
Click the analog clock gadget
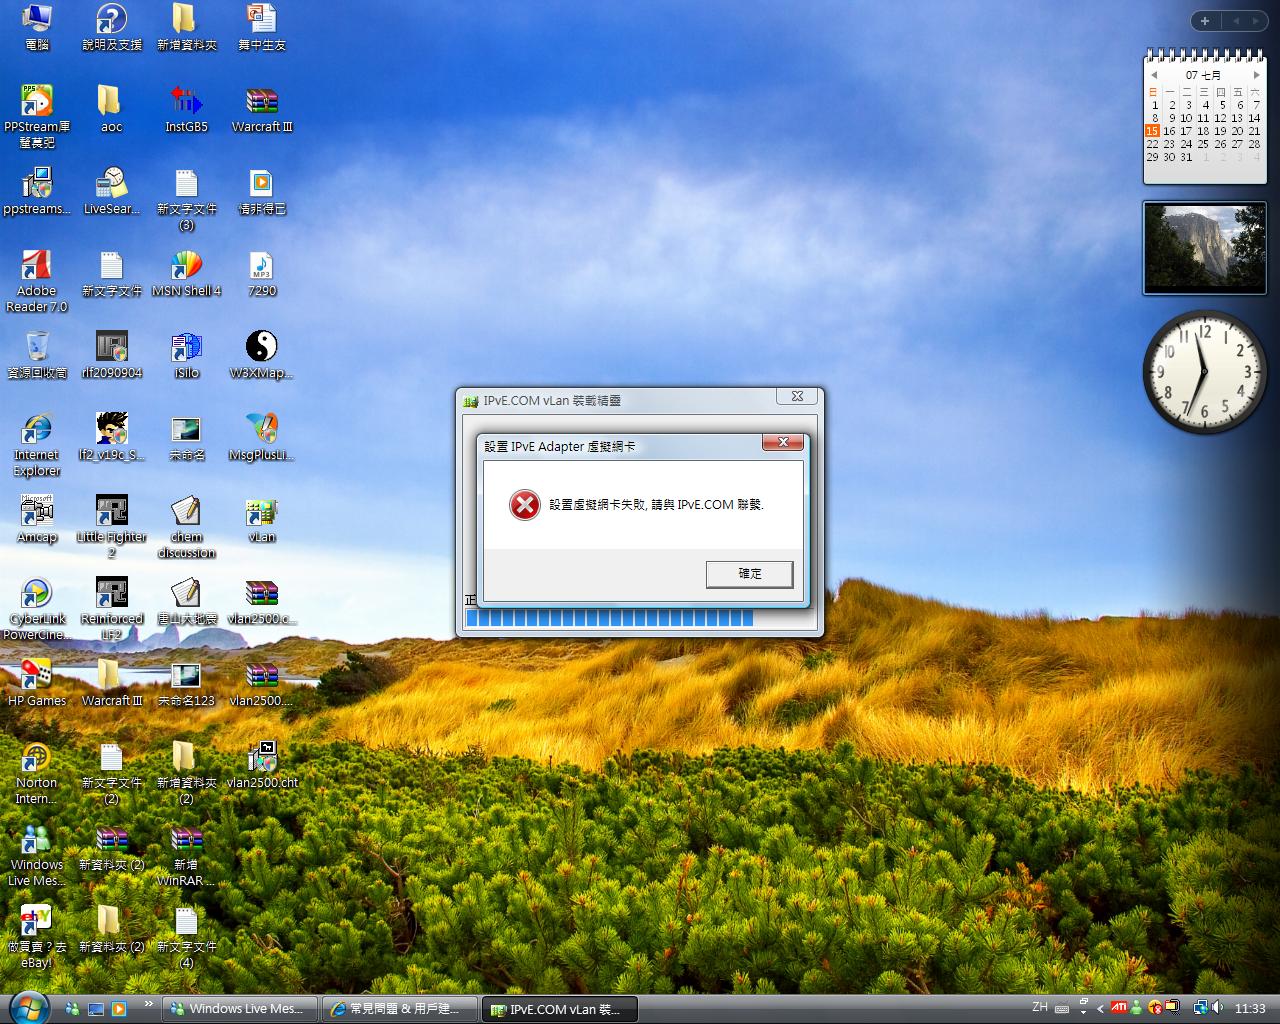coord(1204,371)
